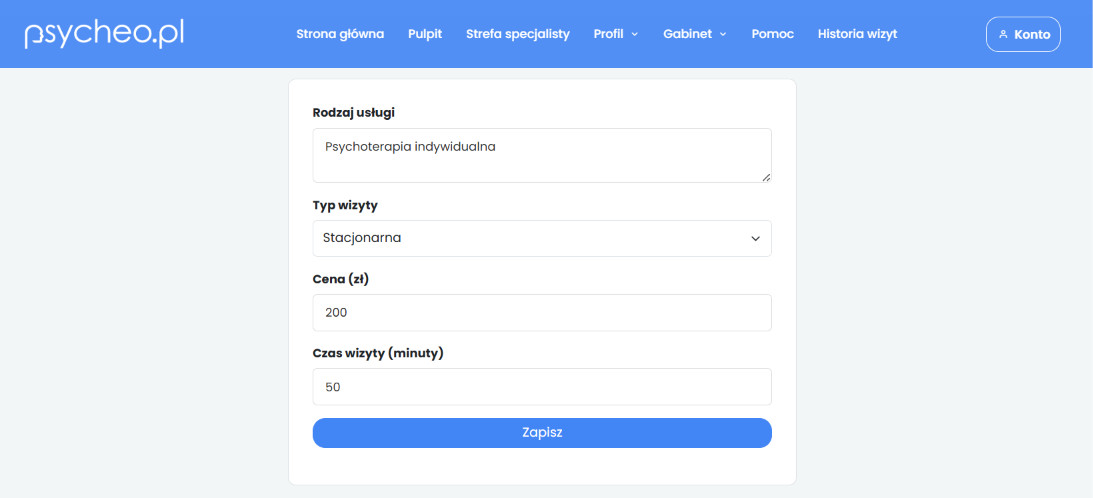
Task: Expand the Profil menu chevron
Action: pyautogui.click(x=634, y=34)
